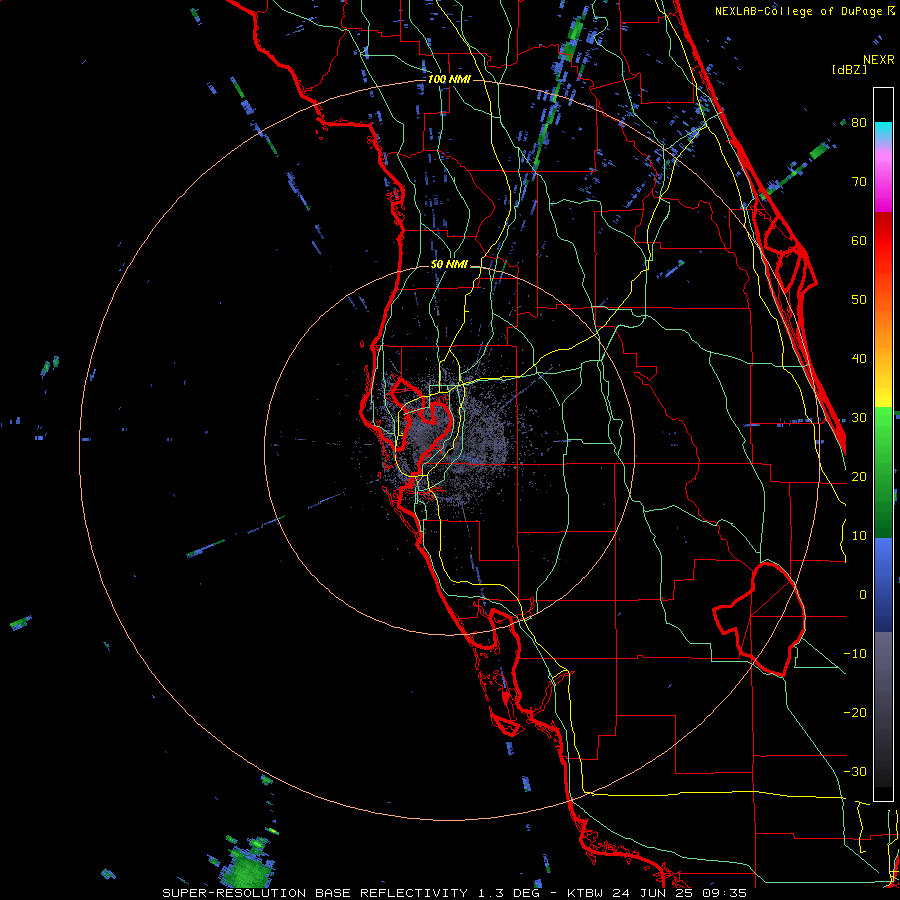Click the dBZ units label
900x900 pixels.
[x=849, y=70]
